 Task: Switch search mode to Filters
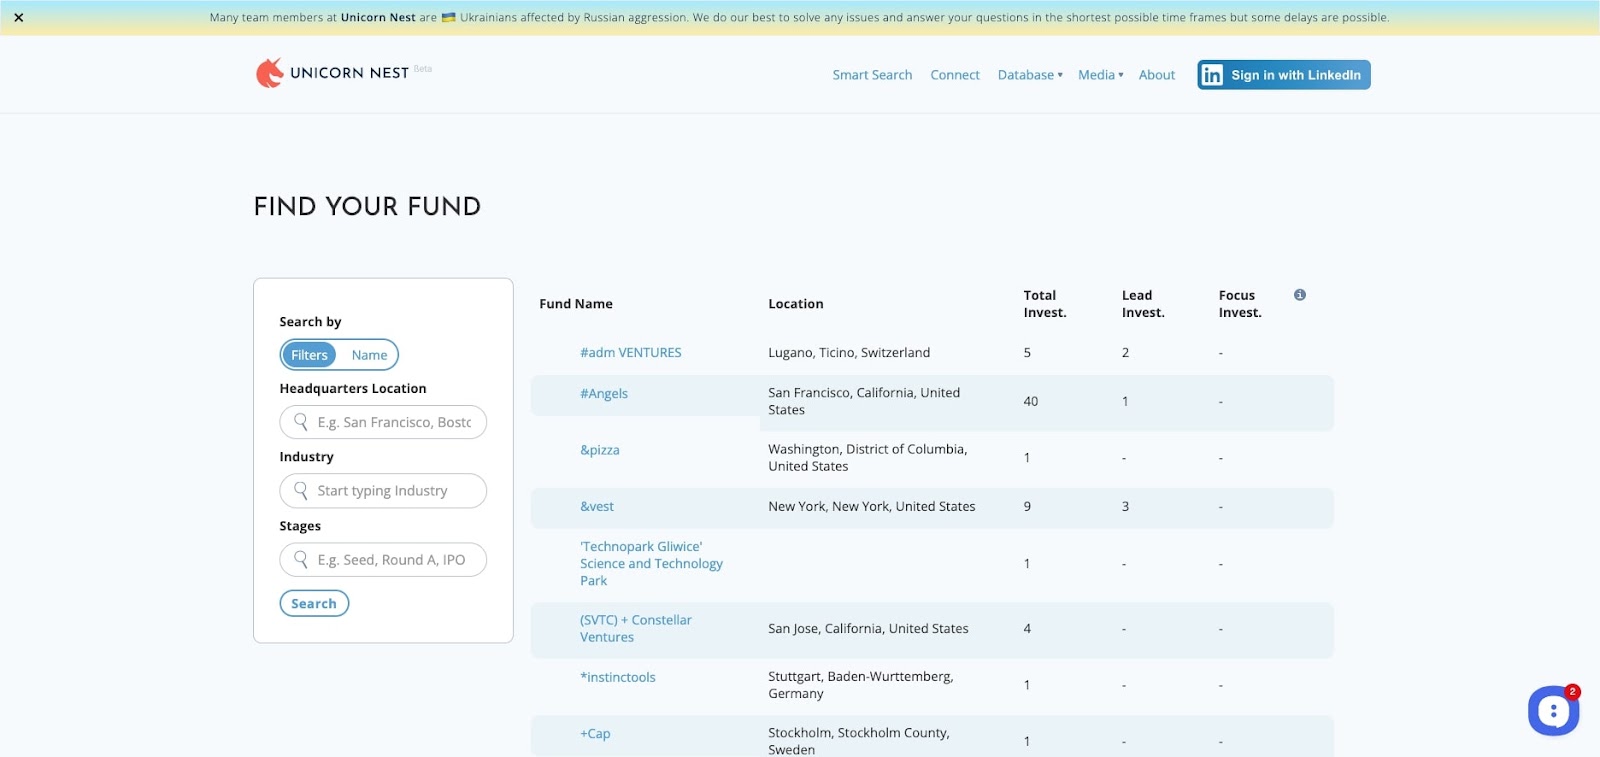coord(309,355)
